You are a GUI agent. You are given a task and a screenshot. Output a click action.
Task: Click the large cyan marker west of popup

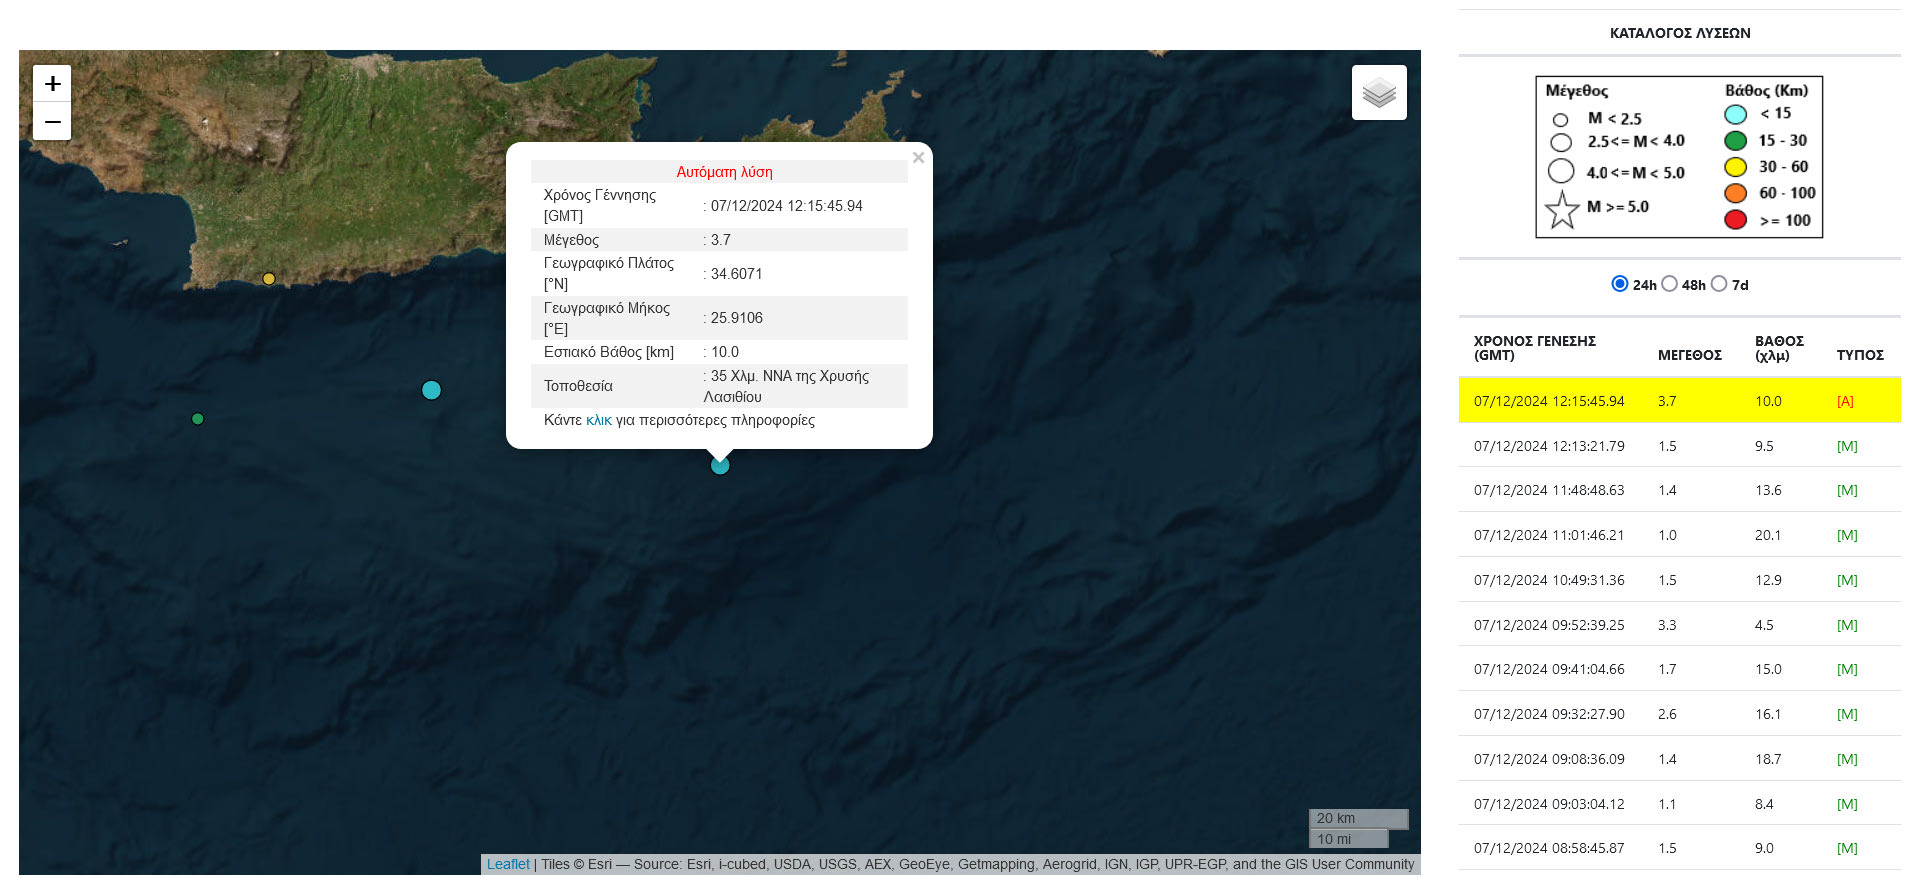click(431, 390)
